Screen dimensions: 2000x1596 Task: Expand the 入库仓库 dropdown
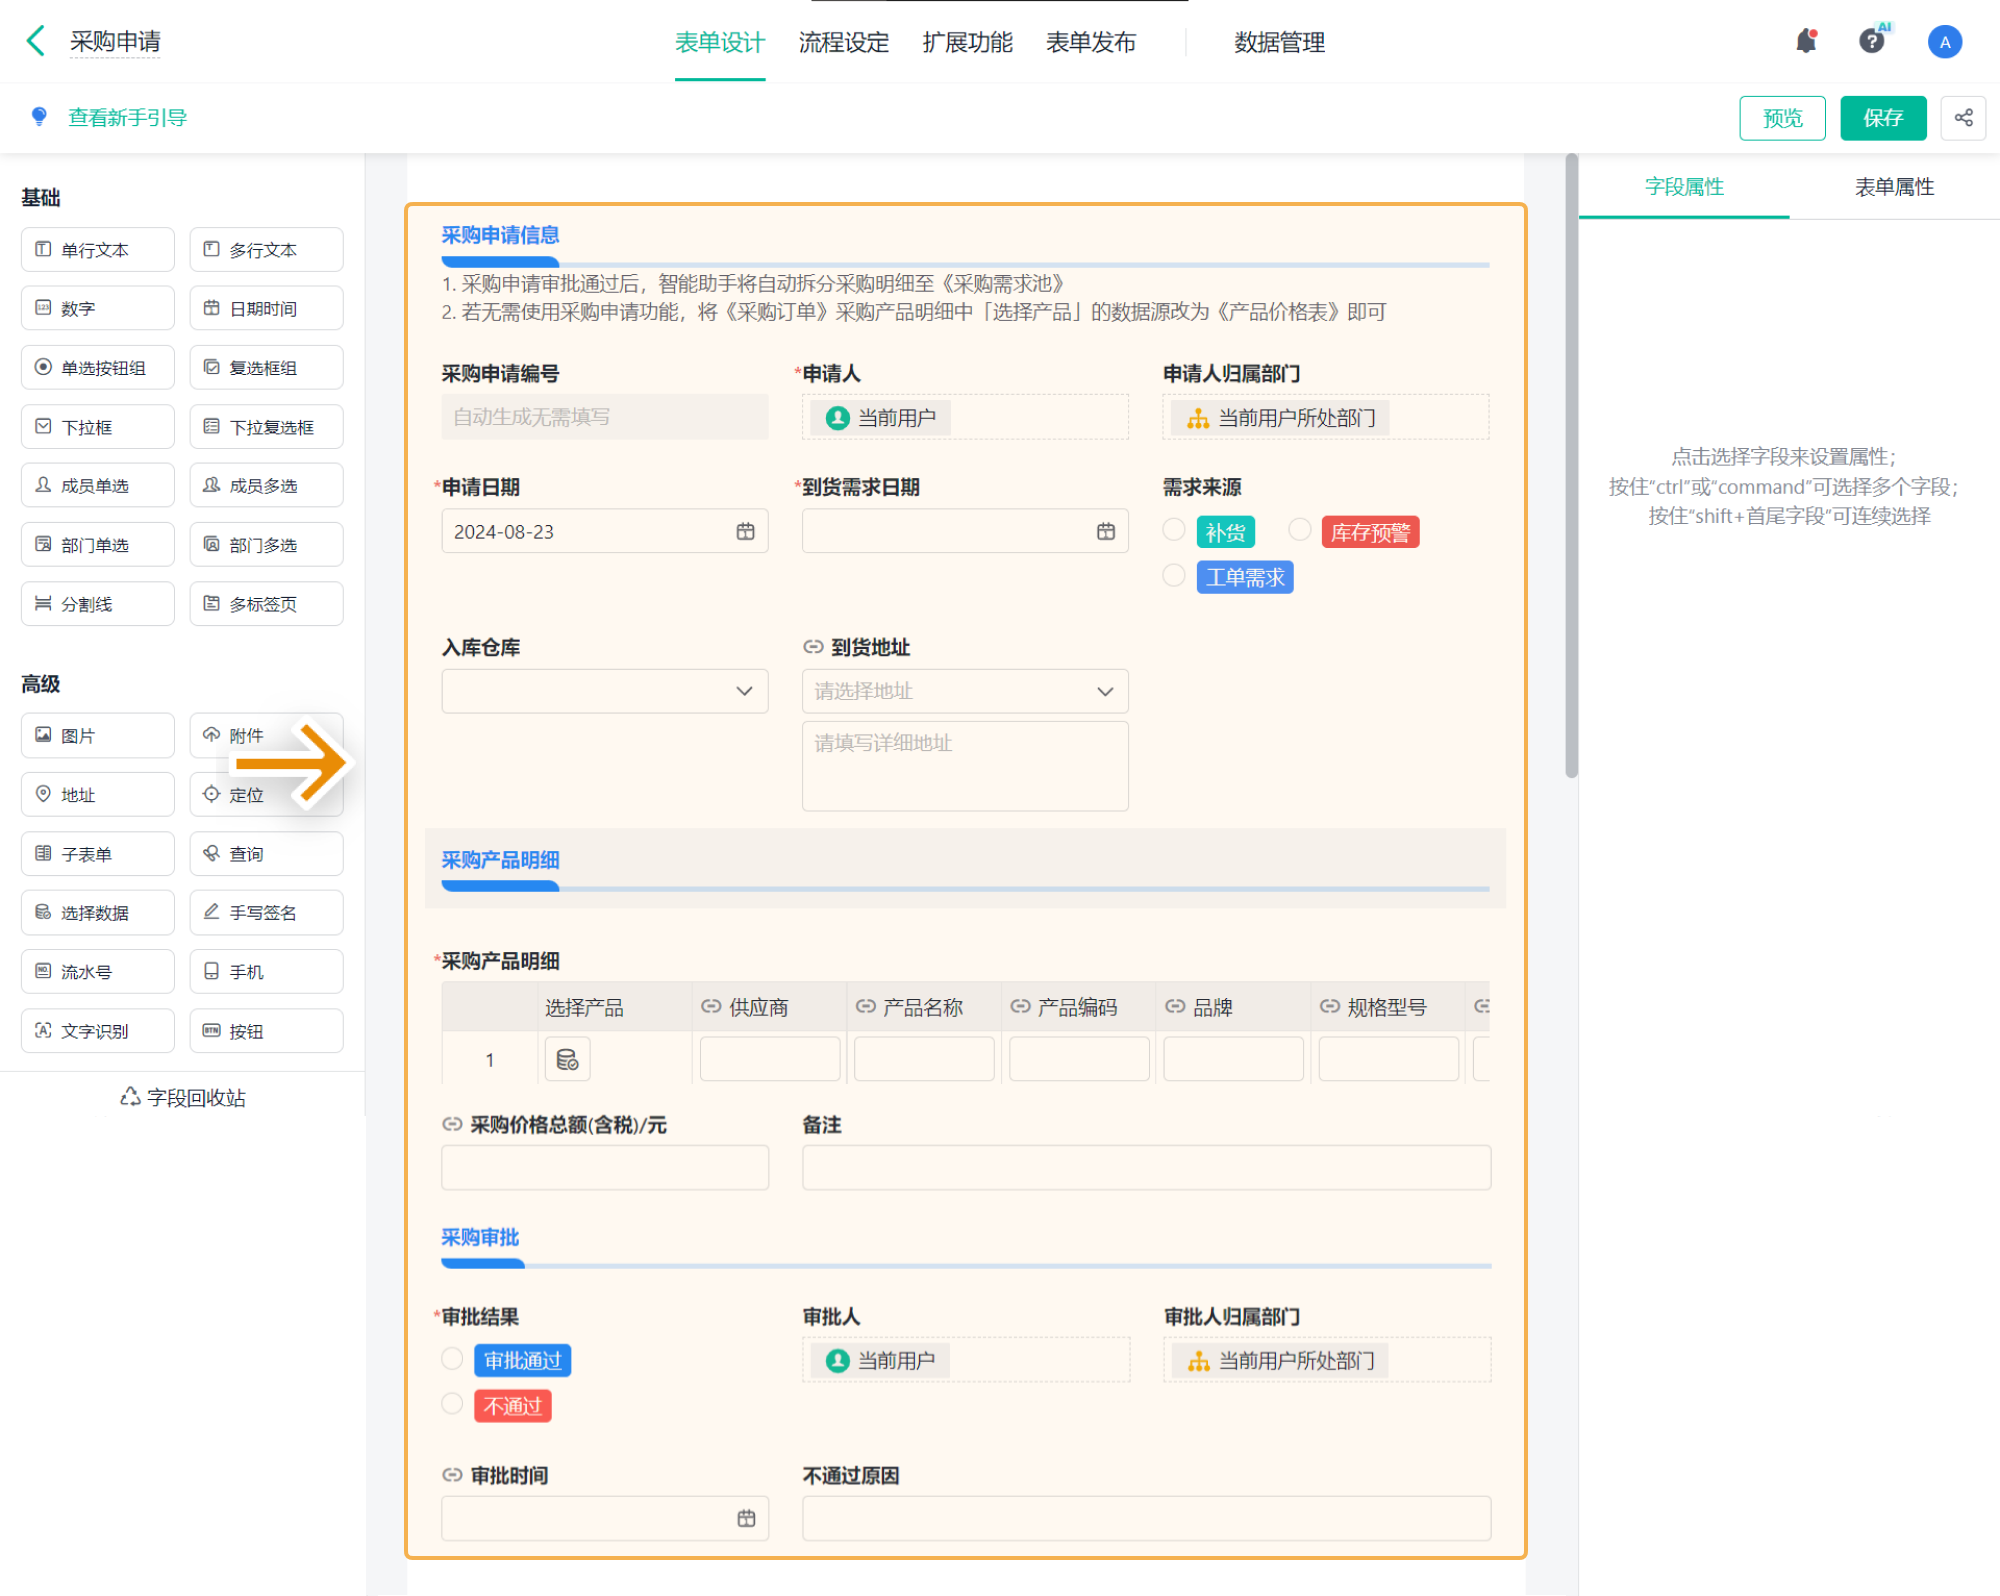[604, 691]
